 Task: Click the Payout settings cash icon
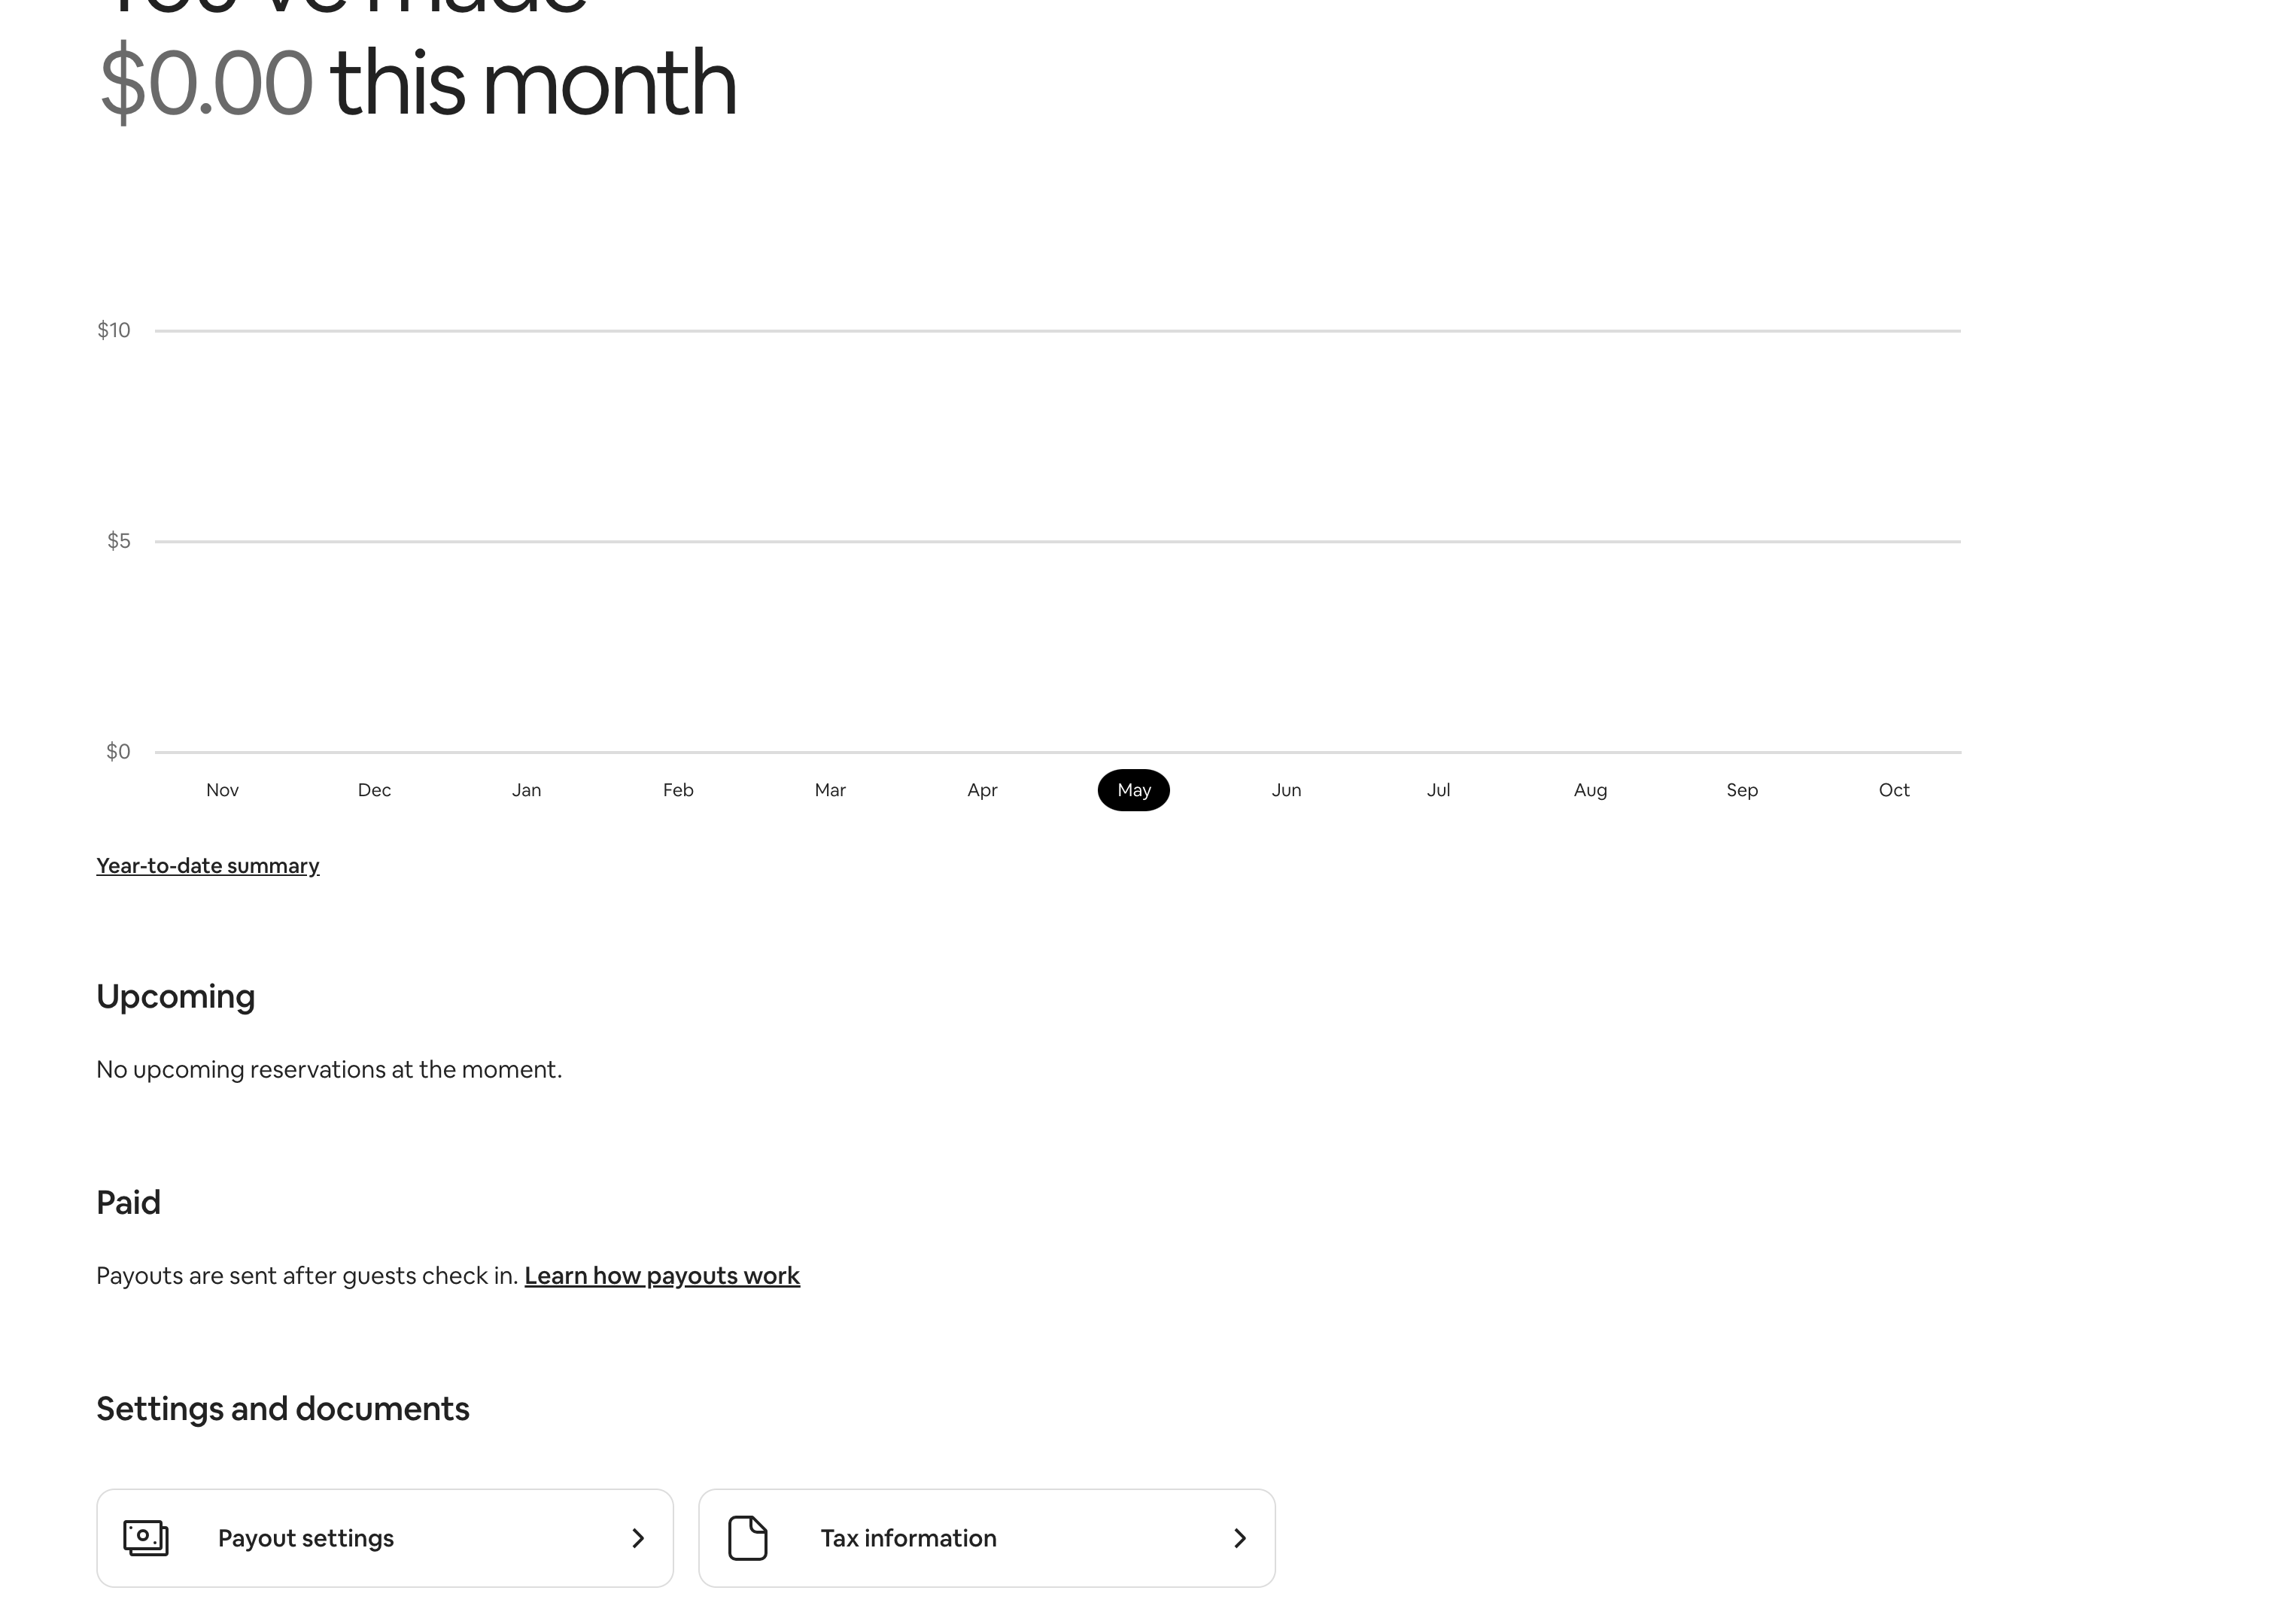click(x=146, y=1538)
